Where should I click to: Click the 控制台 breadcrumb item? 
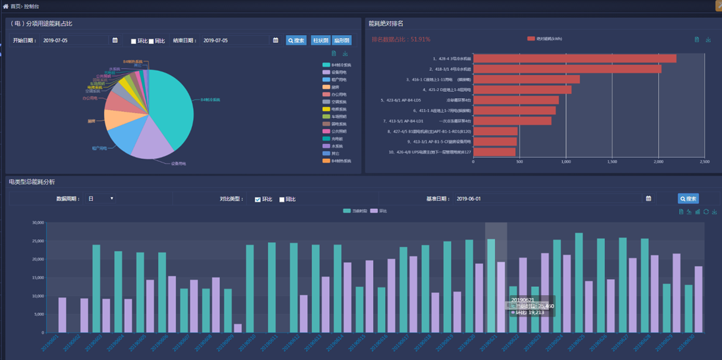(x=31, y=6)
